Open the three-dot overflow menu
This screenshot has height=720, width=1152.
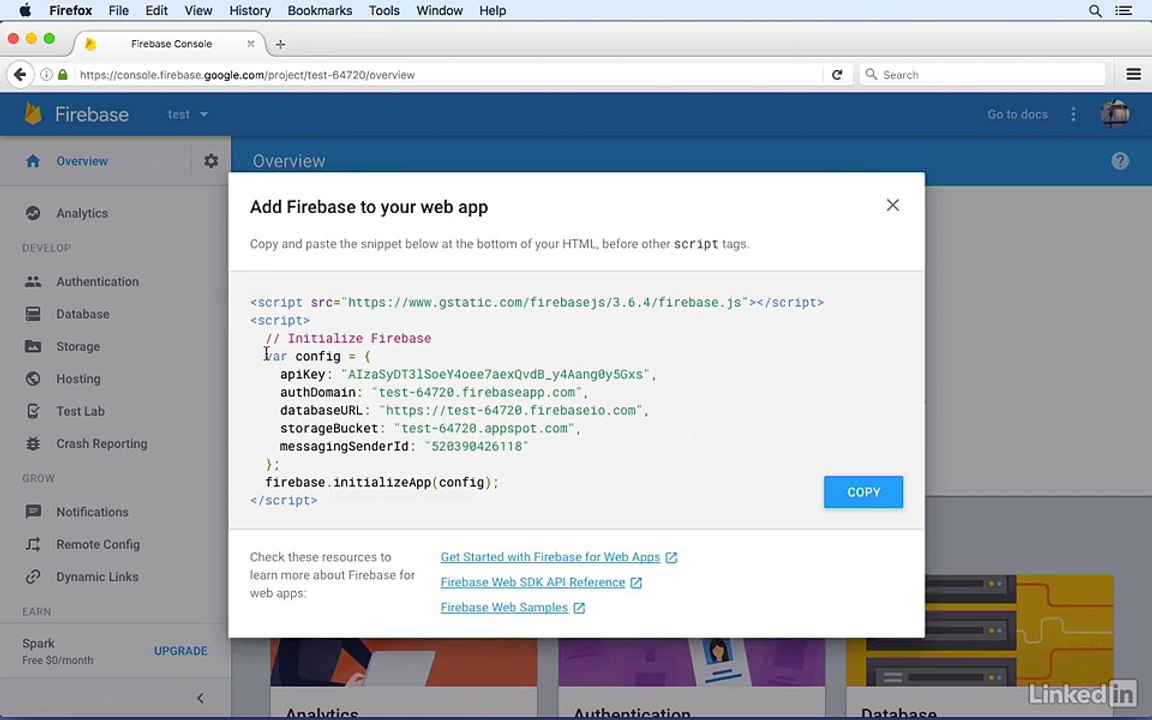click(x=1073, y=114)
